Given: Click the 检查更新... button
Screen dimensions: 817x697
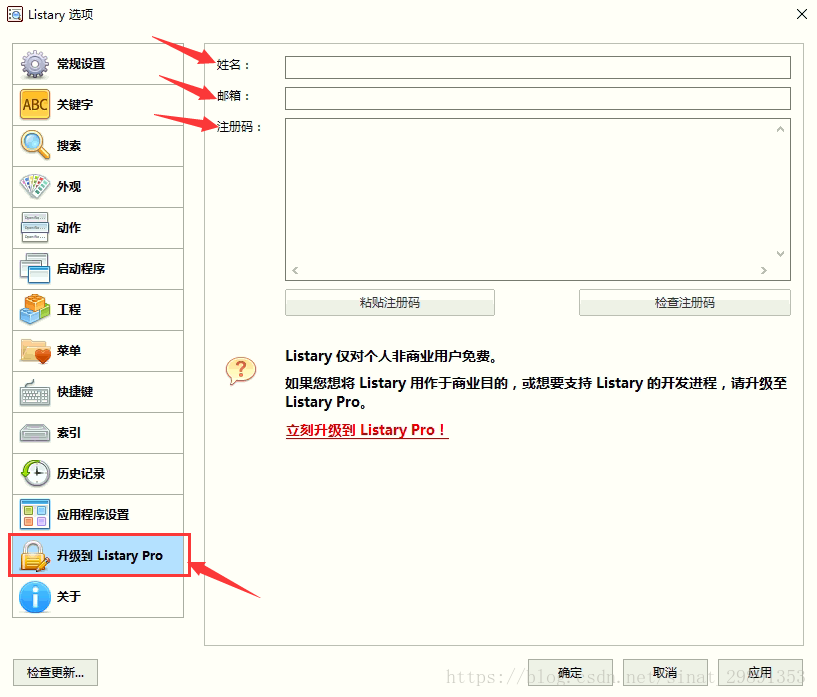Looking at the screenshot, I should 55,673.
